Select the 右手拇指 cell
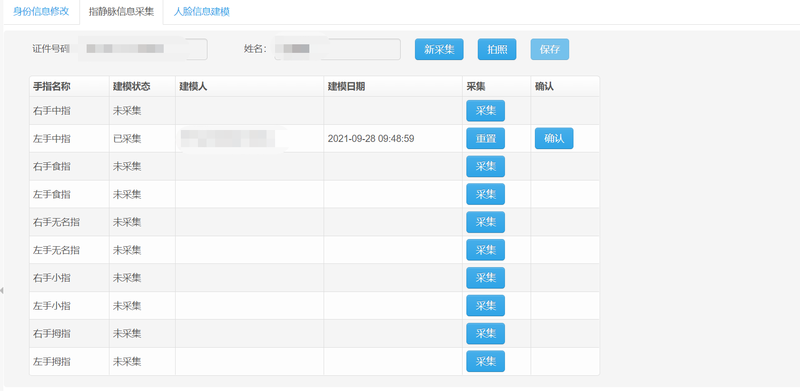The width and height of the screenshot is (800, 391). 69,334
